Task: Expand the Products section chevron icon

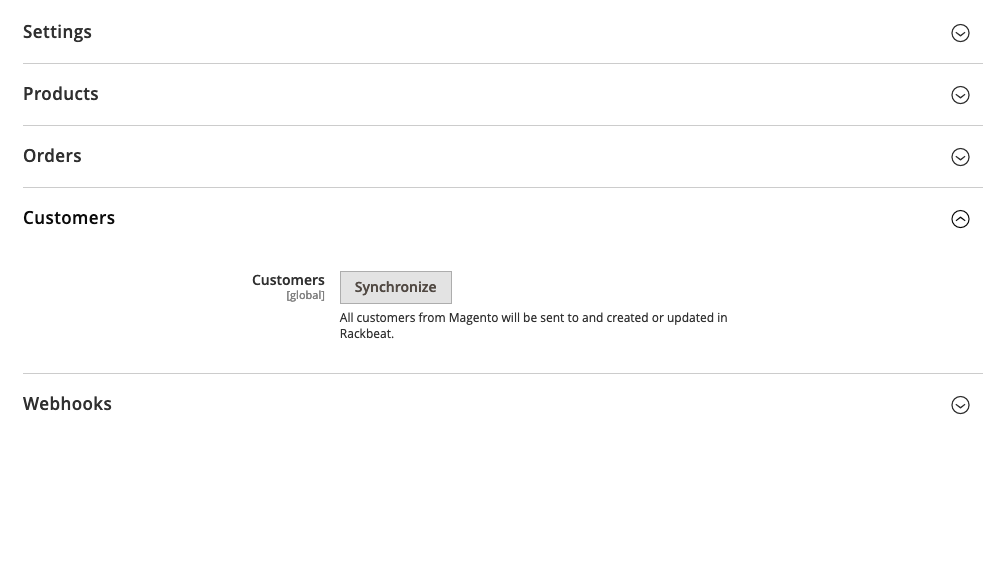Action: click(960, 95)
